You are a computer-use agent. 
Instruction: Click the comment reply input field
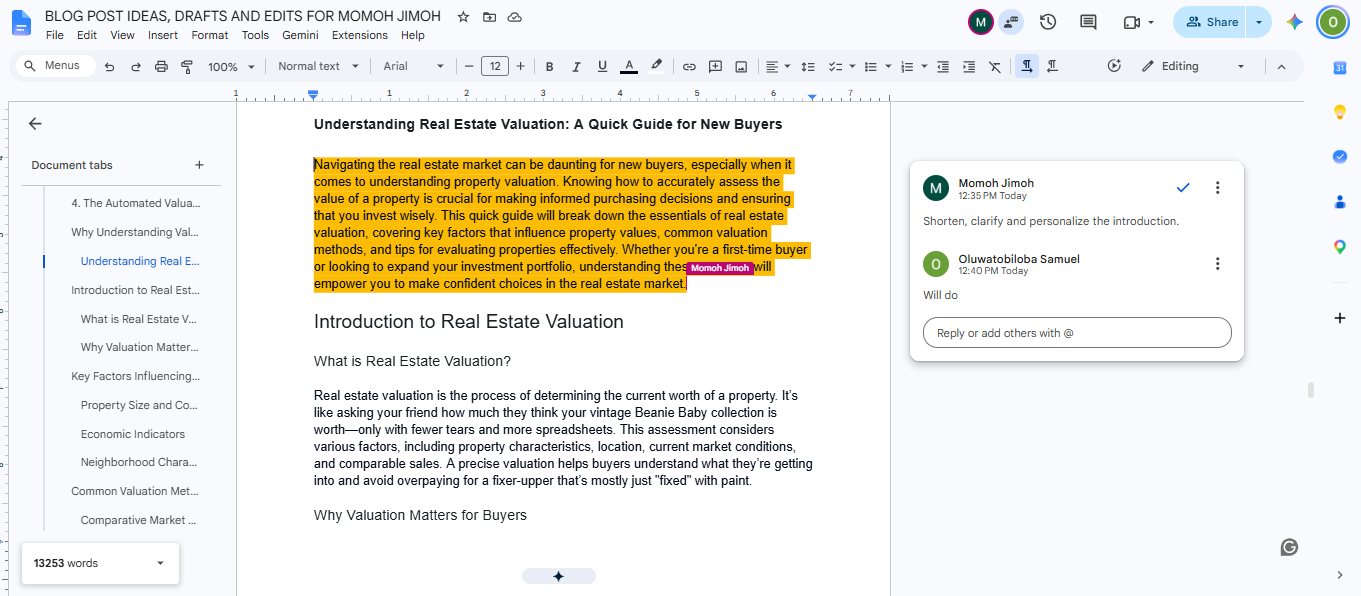point(1077,333)
